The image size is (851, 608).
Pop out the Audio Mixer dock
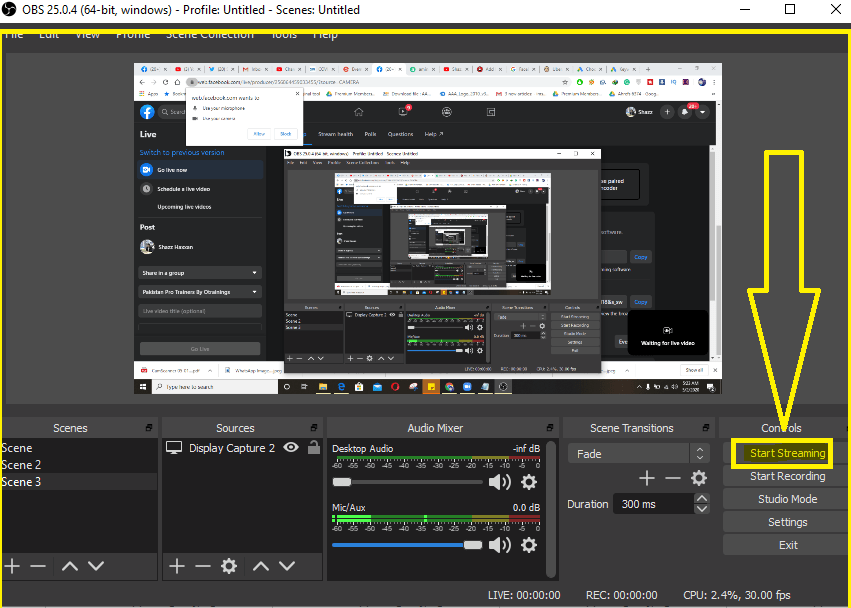tap(550, 428)
